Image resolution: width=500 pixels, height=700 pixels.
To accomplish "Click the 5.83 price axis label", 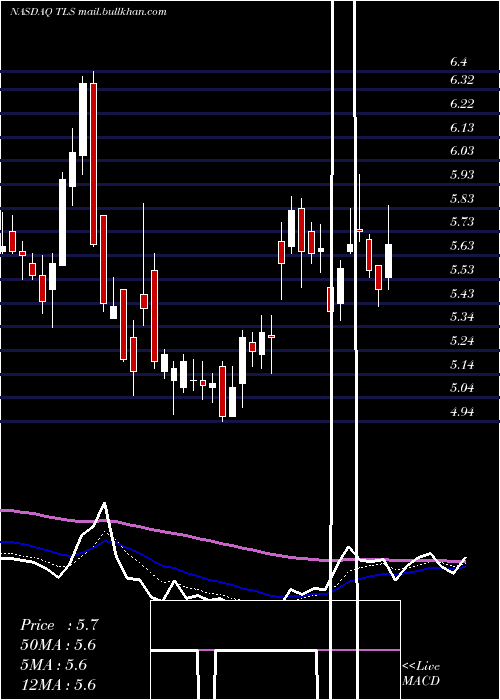I will [x=462, y=198].
